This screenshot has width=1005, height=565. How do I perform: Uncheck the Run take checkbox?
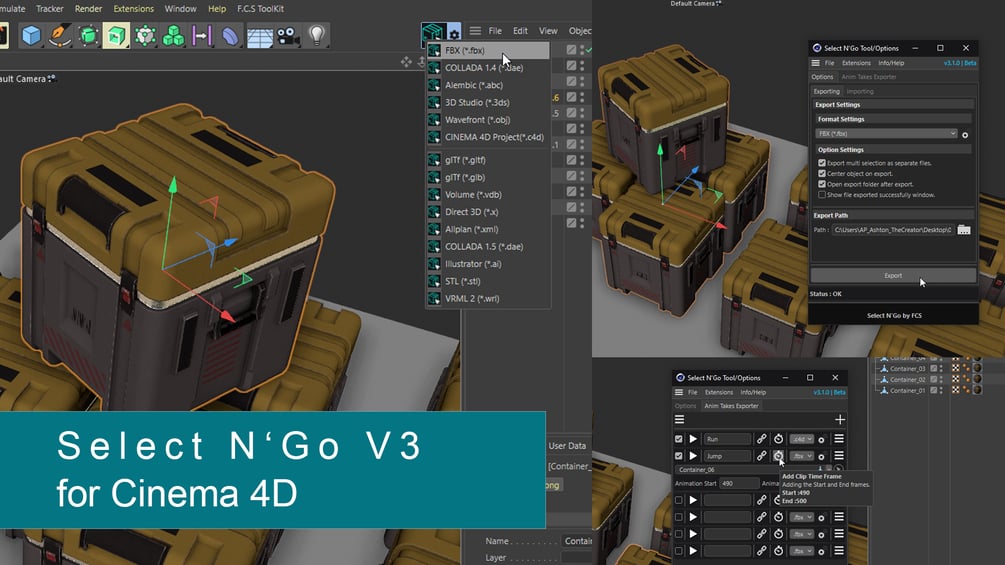pos(679,439)
